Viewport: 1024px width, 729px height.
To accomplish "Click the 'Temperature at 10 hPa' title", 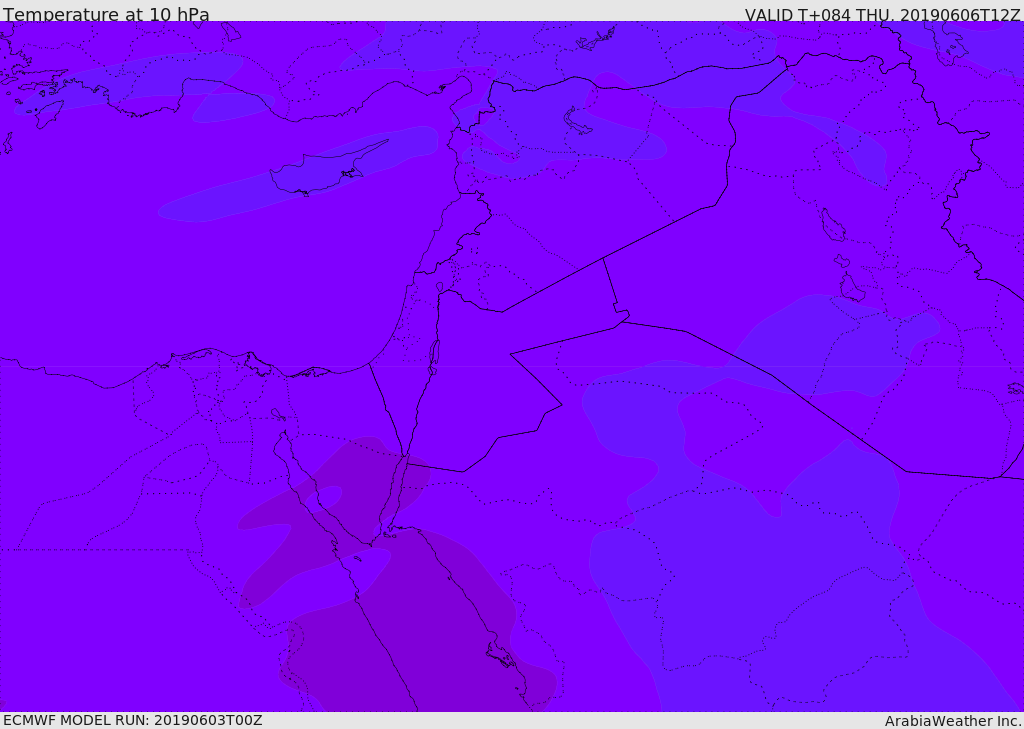I will pos(106,14).
